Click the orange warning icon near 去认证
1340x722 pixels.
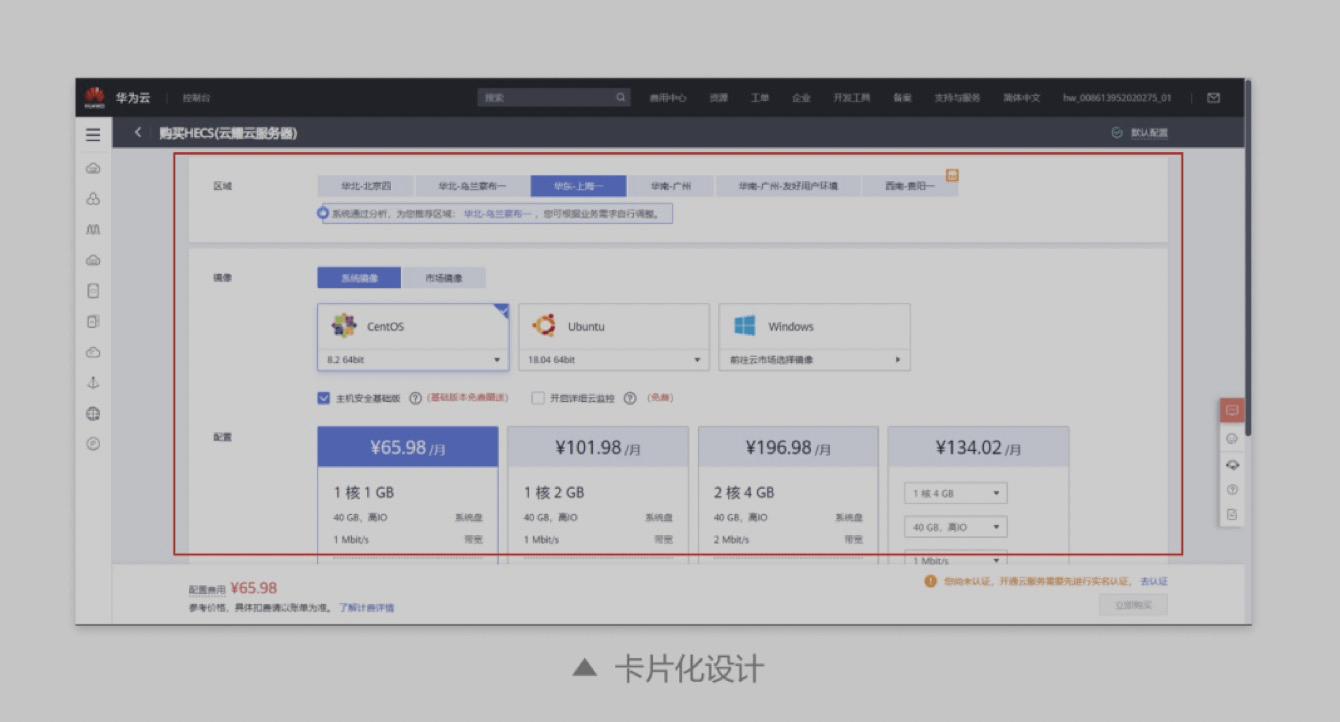(x=931, y=581)
